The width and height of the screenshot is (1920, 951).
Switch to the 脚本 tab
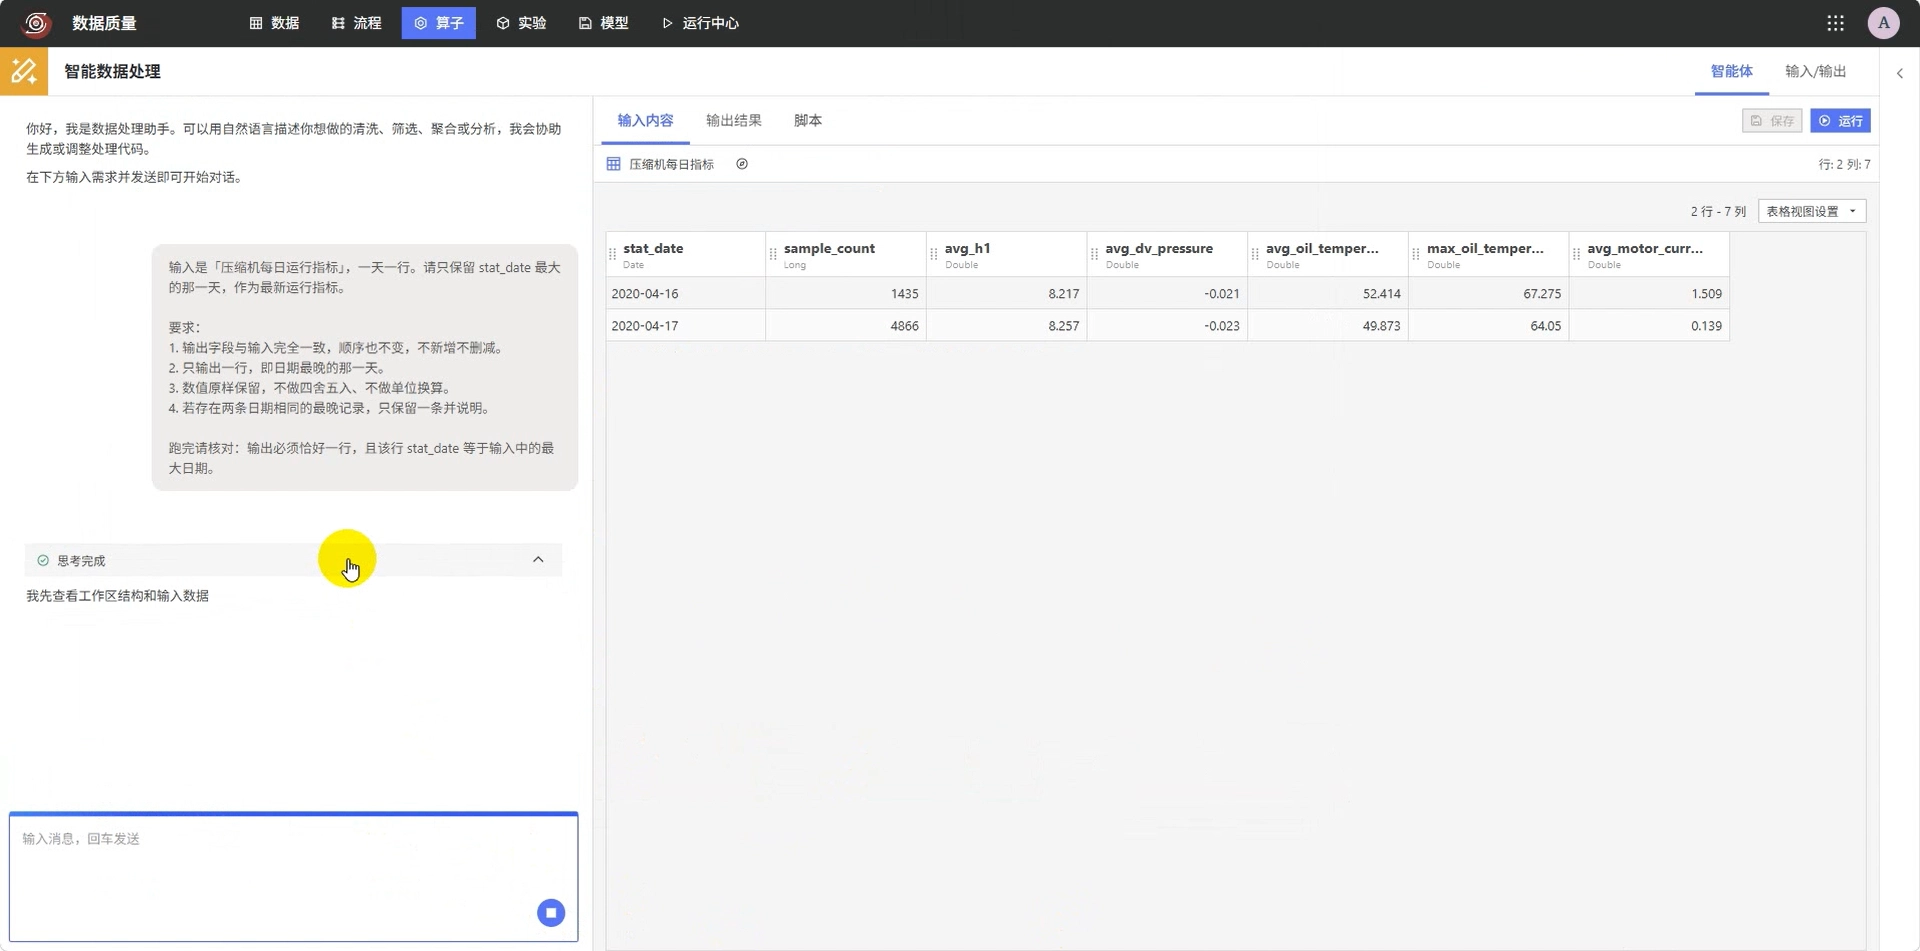coord(808,120)
